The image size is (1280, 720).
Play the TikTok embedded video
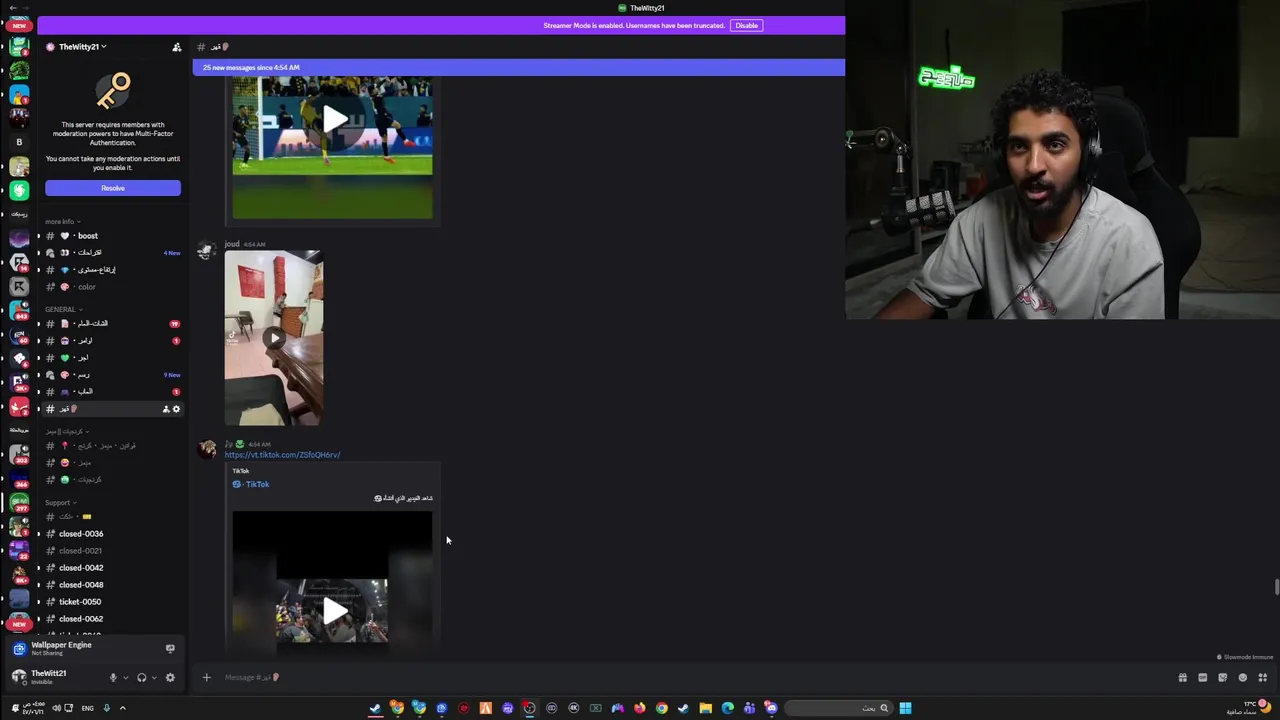click(333, 611)
